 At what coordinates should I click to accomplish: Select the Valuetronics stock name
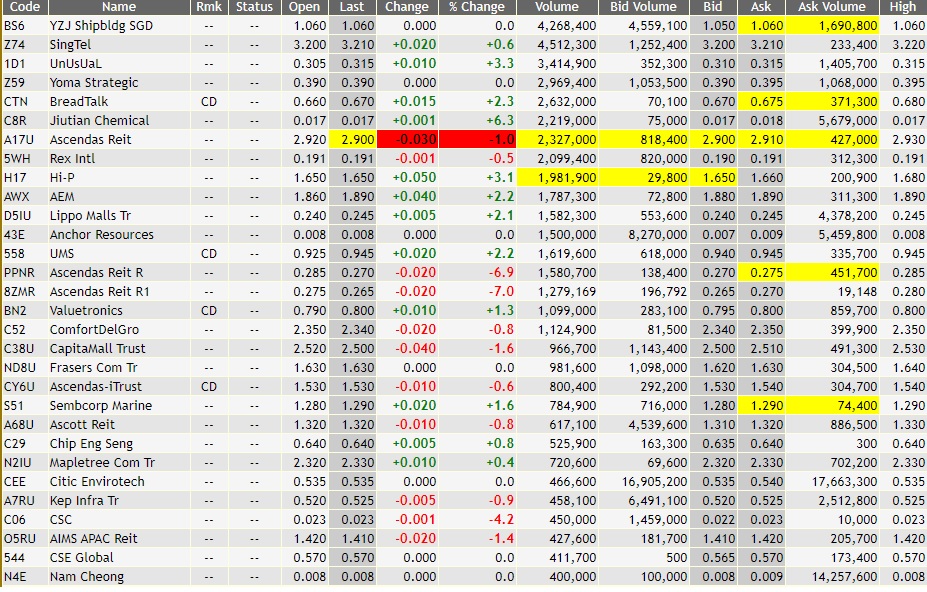coord(86,310)
